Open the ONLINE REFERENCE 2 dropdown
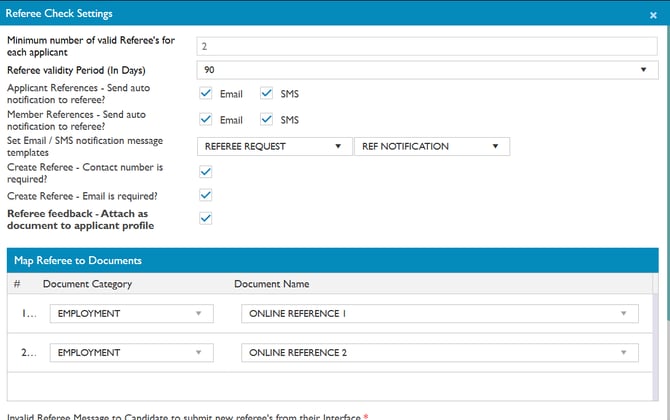 [440, 352]
